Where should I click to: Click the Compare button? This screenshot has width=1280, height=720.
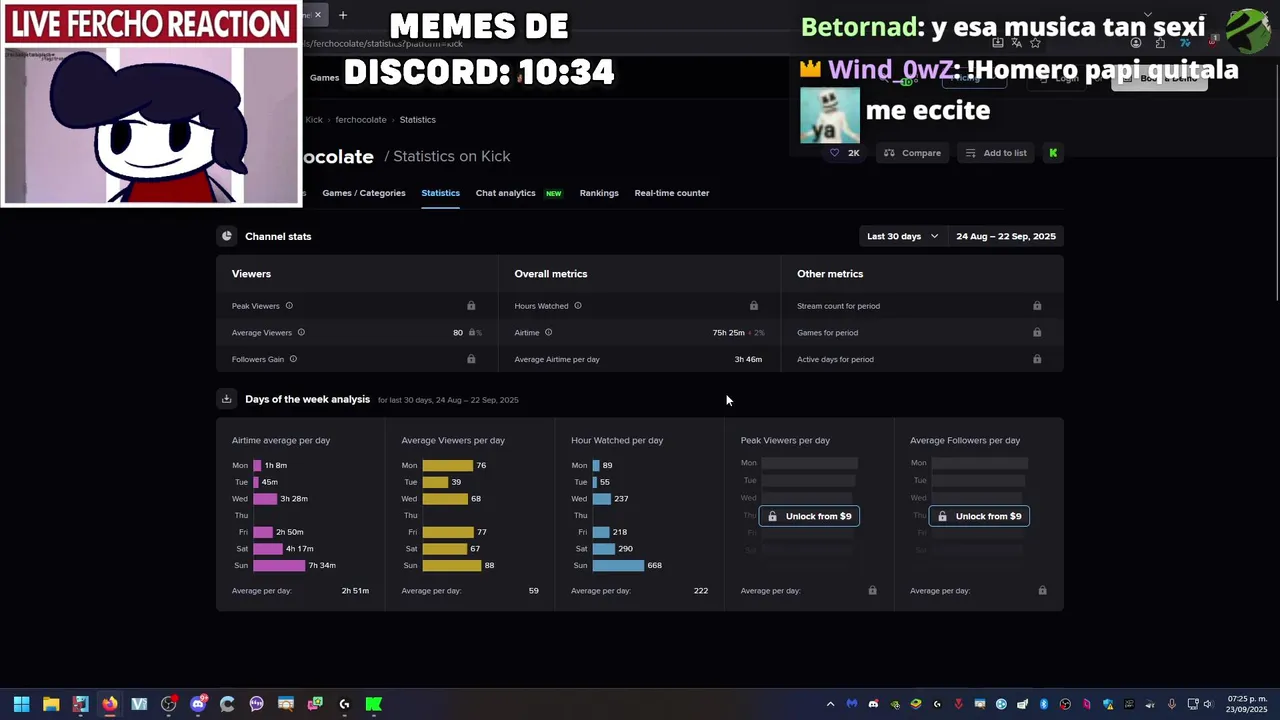[x=912, y=153]
